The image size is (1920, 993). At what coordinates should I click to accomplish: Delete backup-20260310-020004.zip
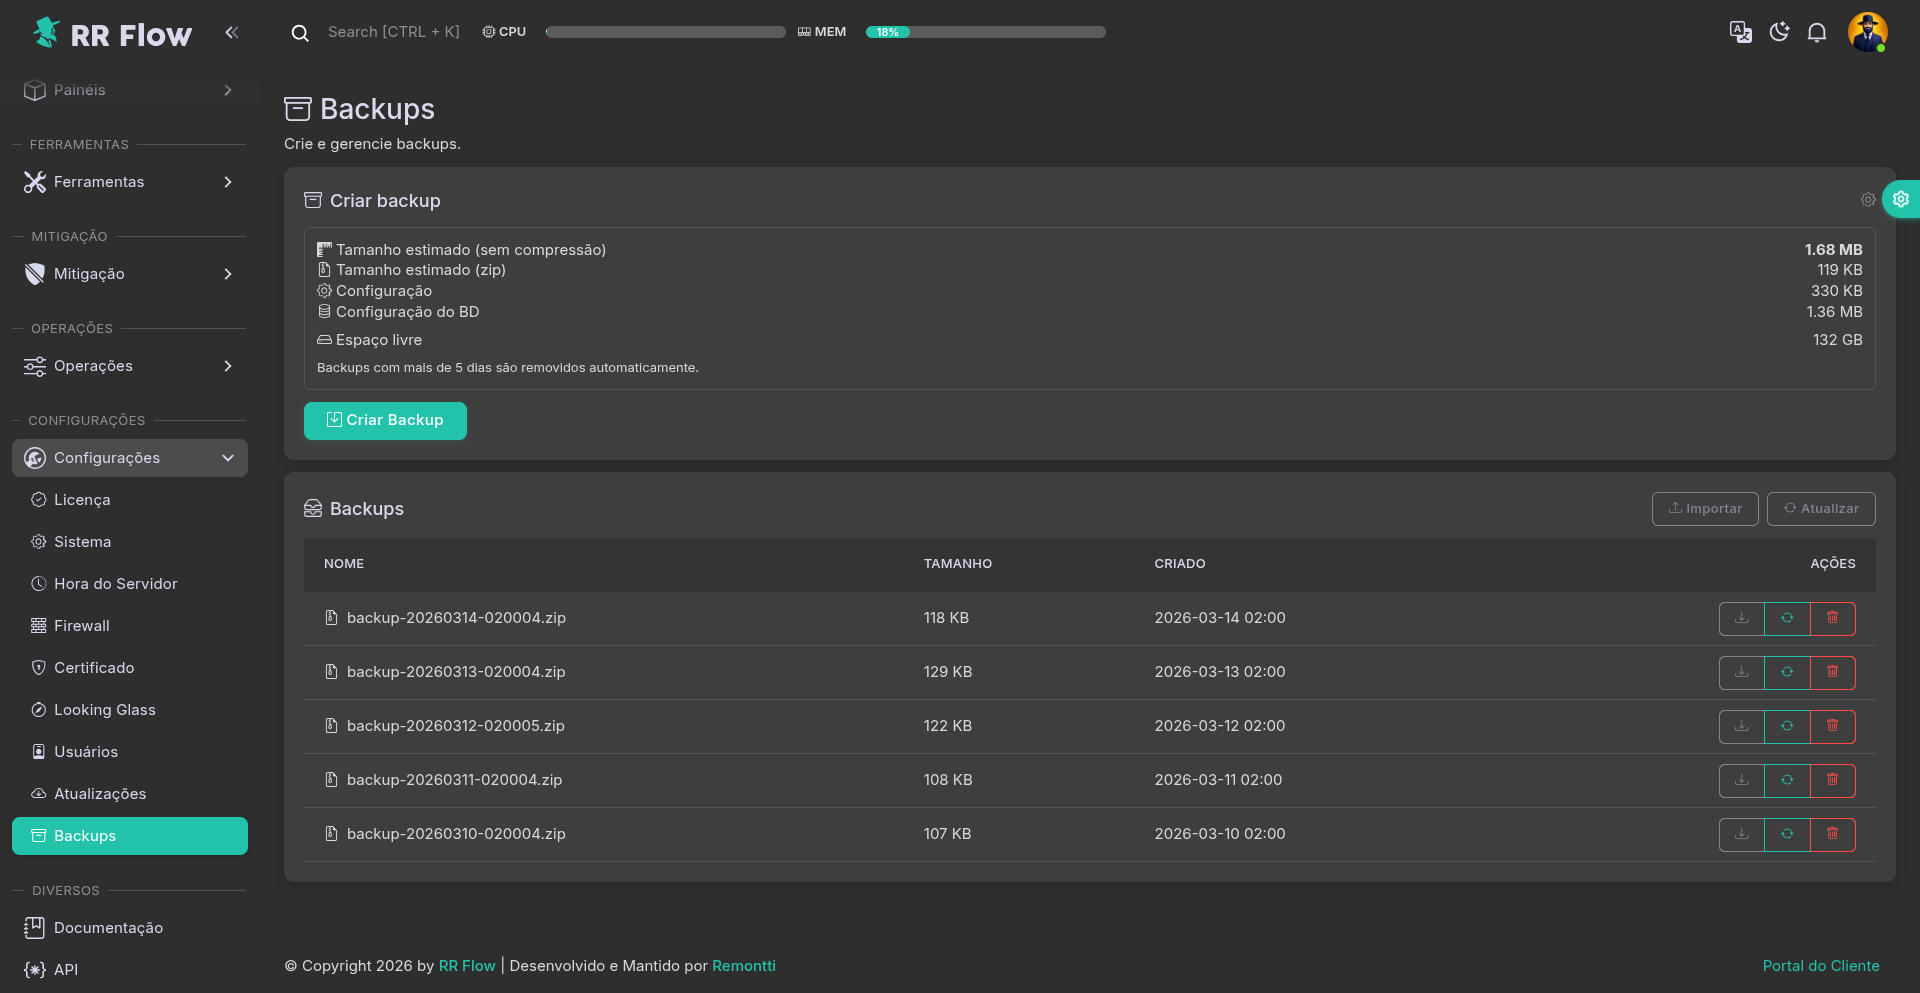pos(1832,834)
